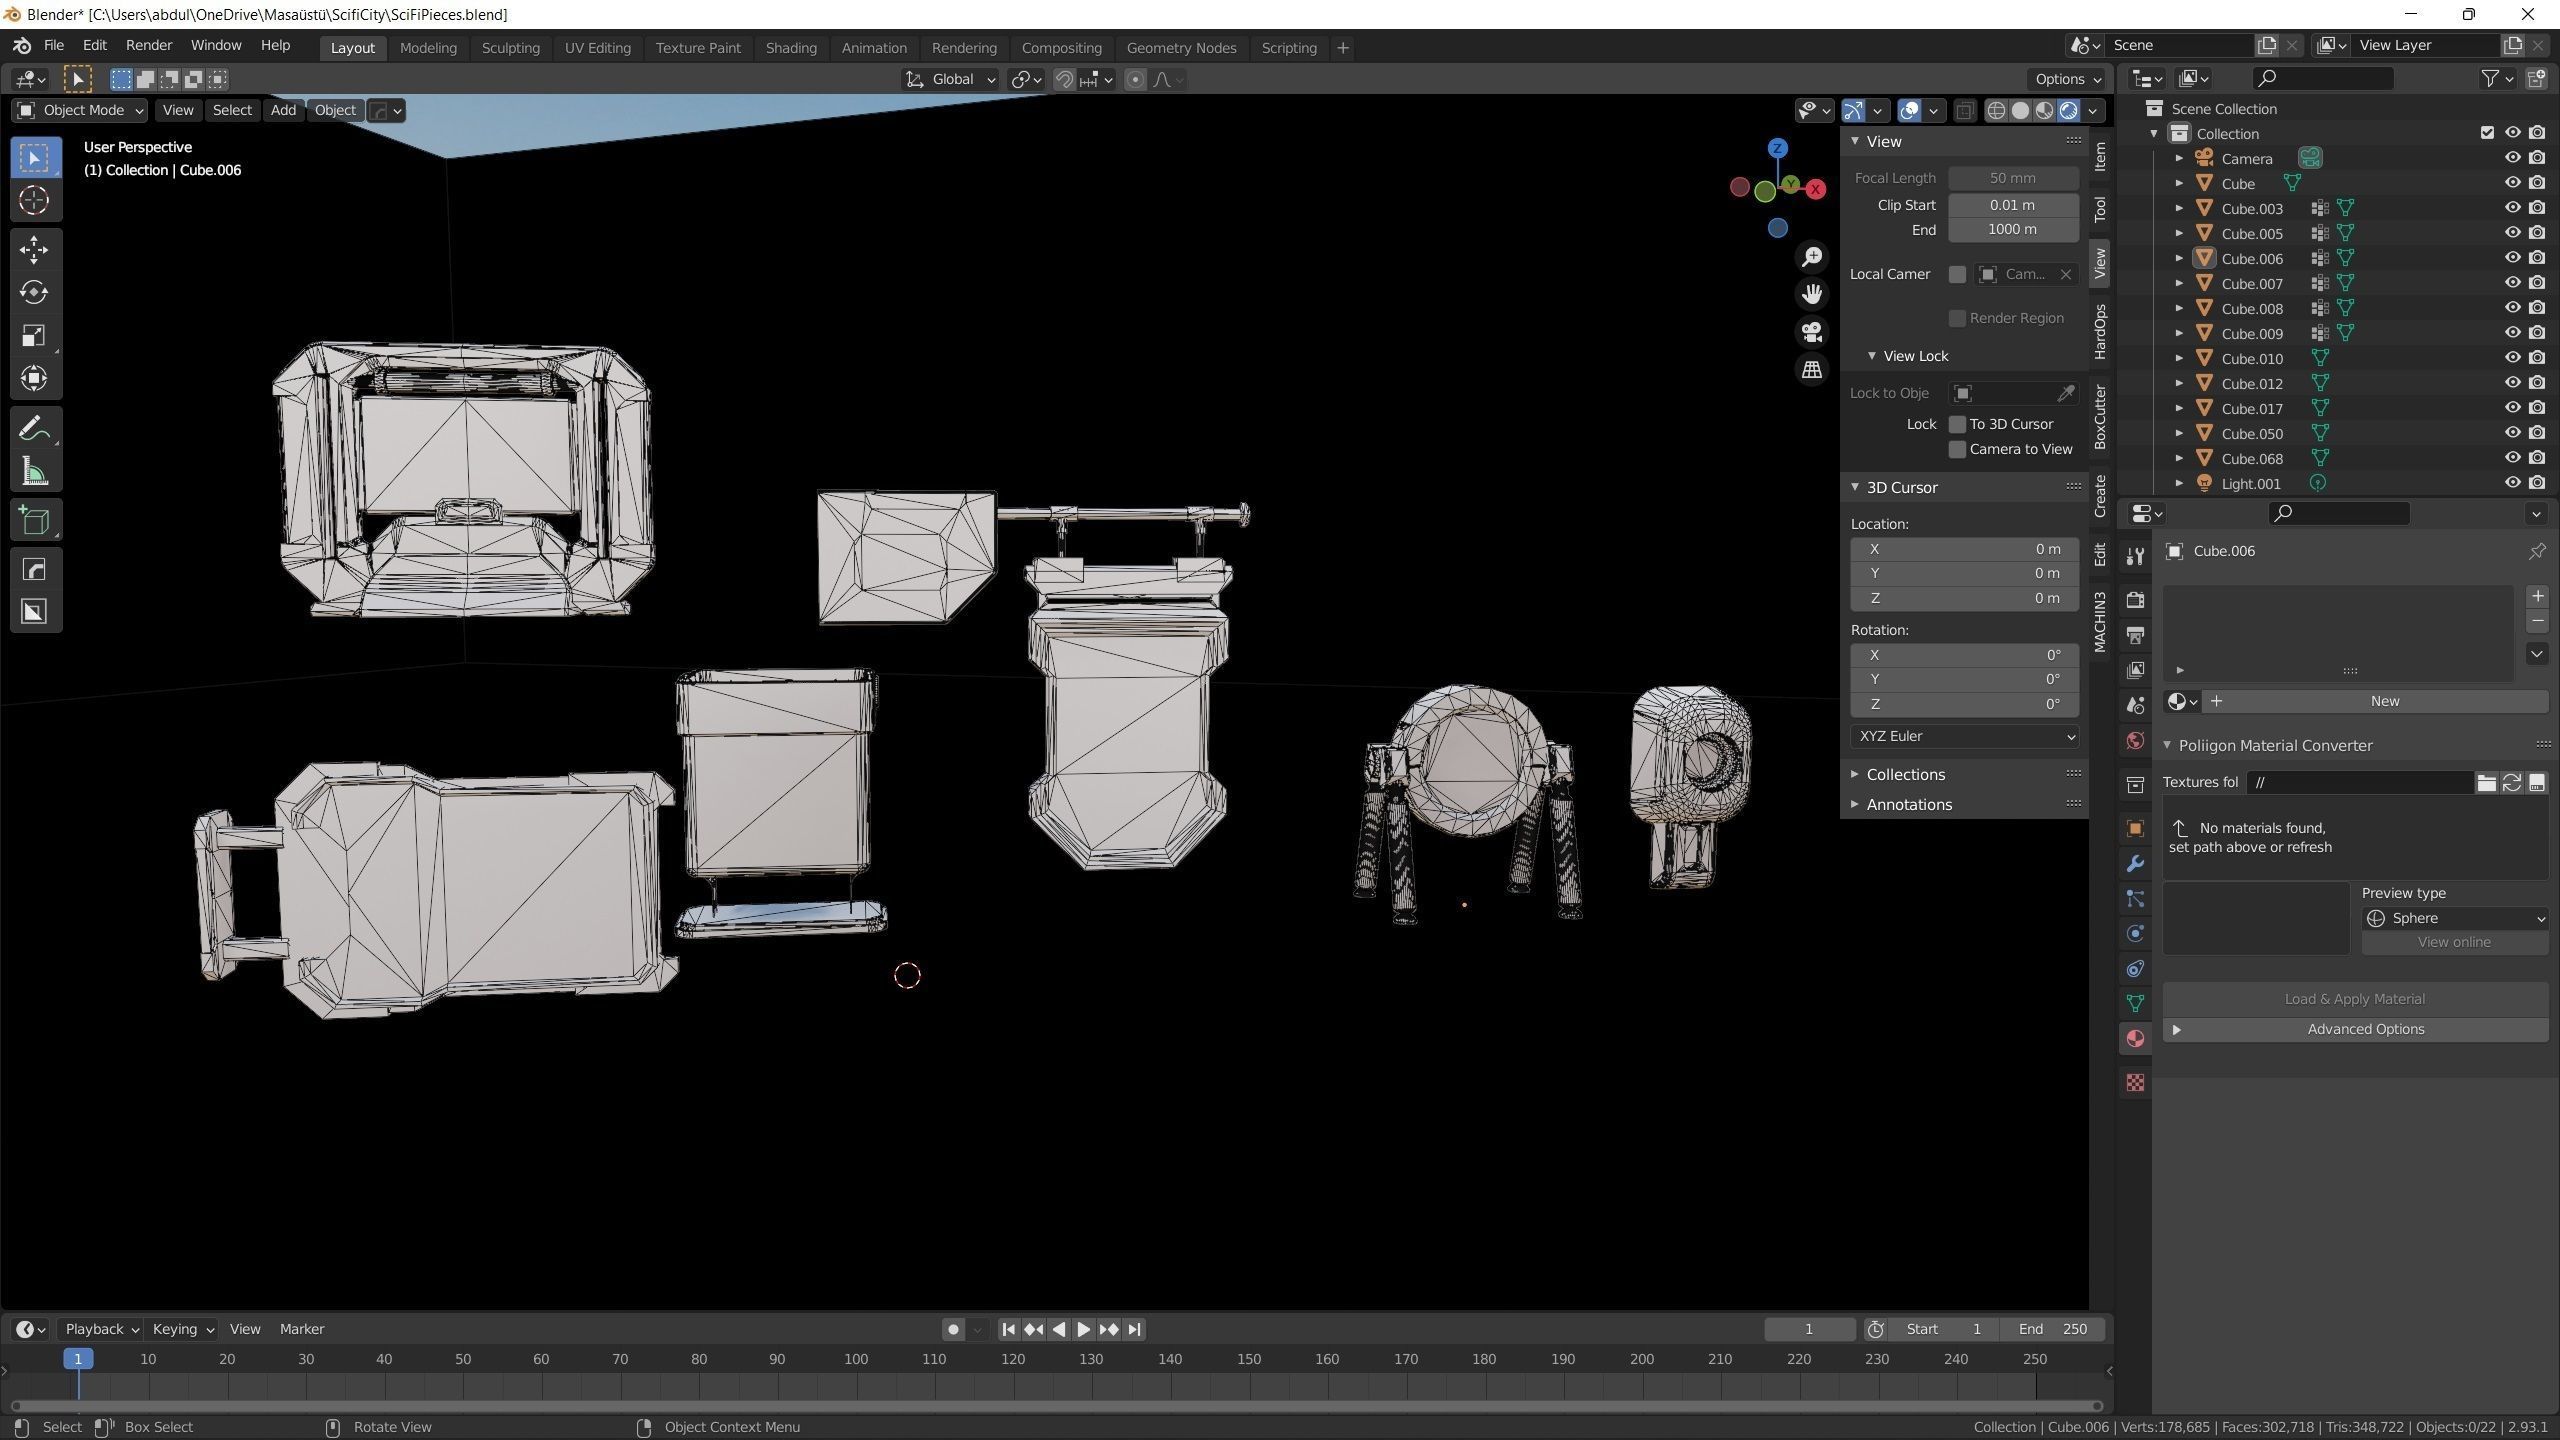Image resolution: width=2560 pixels, height=1440 pixels.
Task: Click the Clip Start value field
Action: point(2013,205)
